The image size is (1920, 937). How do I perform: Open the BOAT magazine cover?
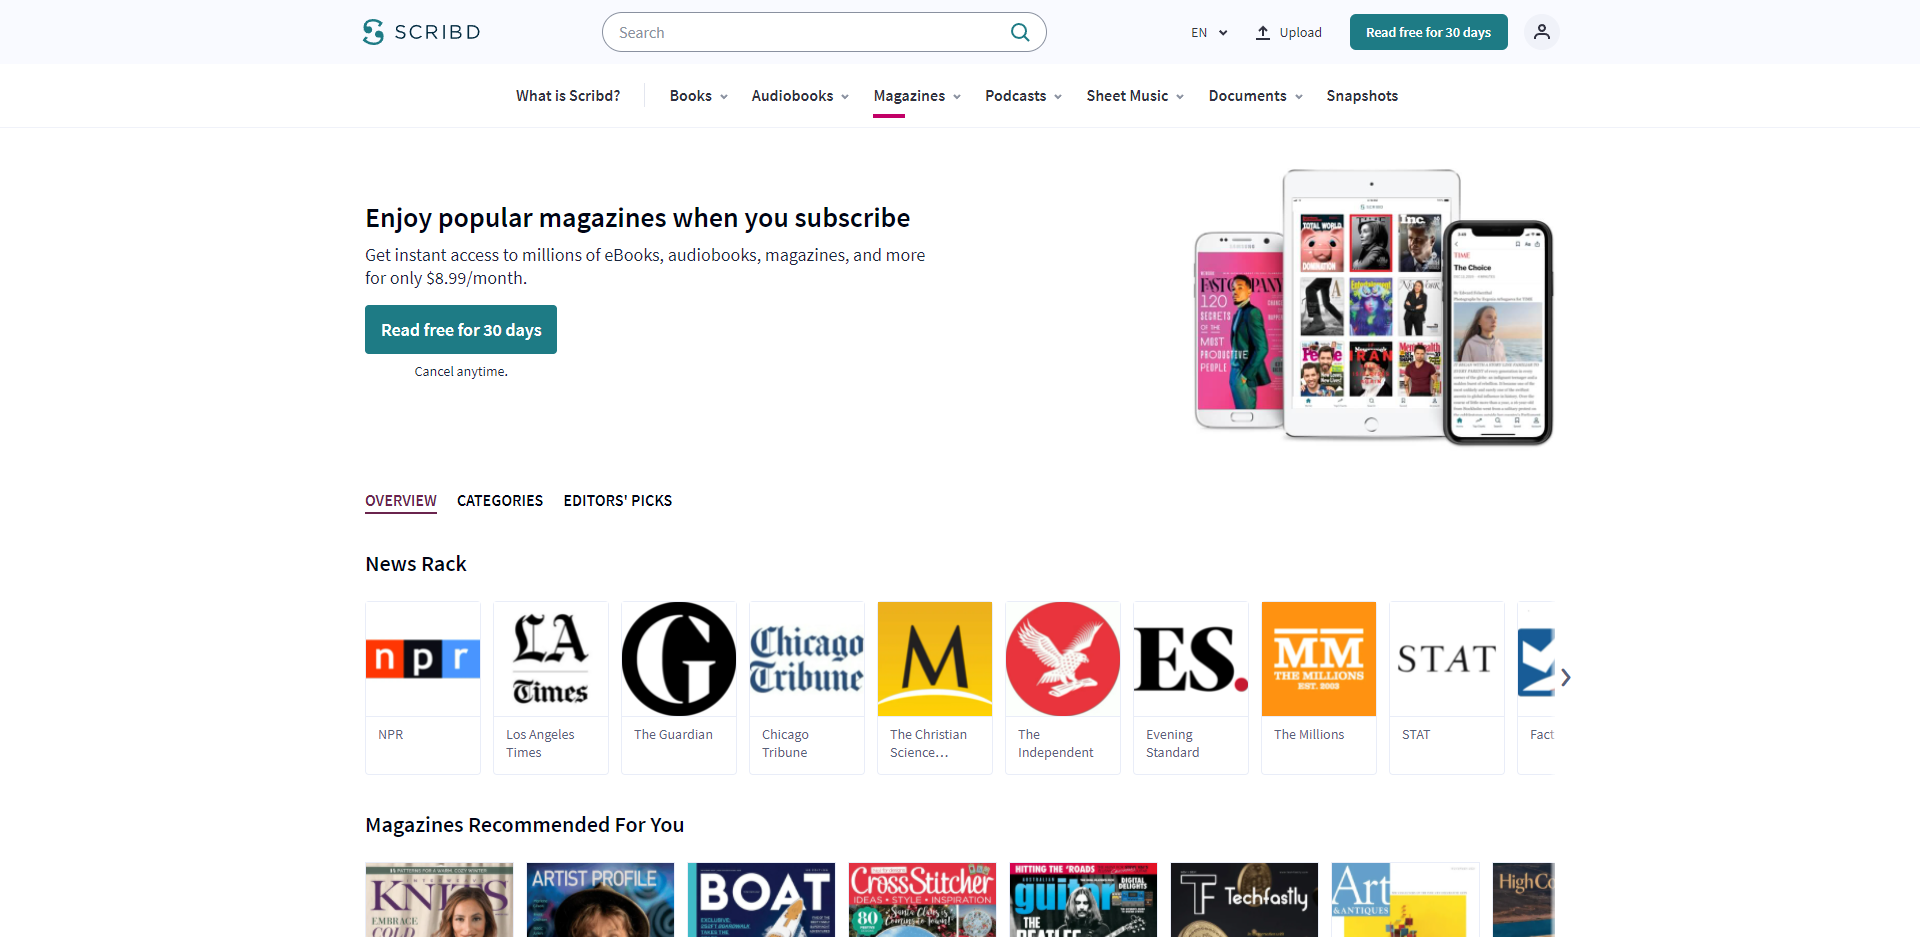pyautogui.click(x=761, y=900)
